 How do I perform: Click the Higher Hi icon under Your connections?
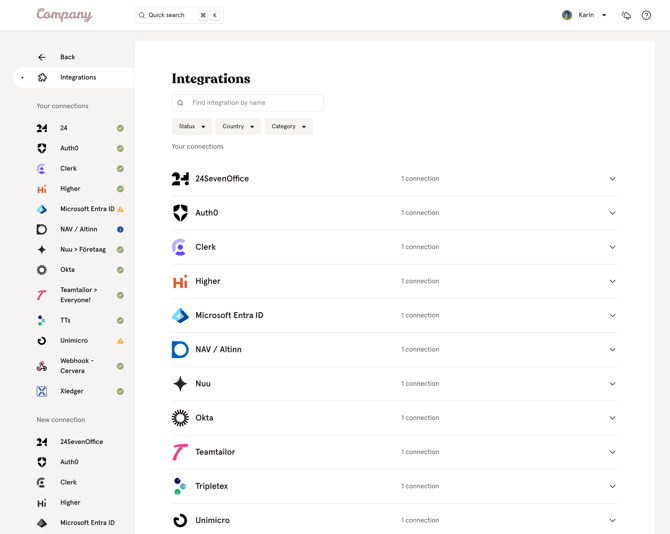(x=41, y=189)
